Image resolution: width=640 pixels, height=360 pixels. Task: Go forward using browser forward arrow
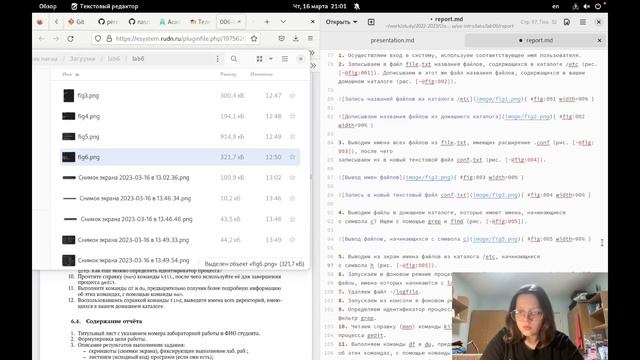(56, 38)
